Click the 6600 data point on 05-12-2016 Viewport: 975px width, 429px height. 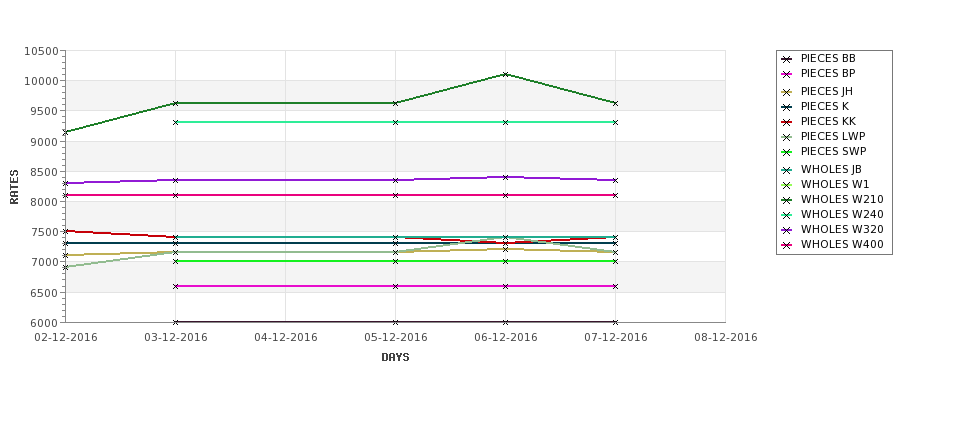[x=395, y=286]
